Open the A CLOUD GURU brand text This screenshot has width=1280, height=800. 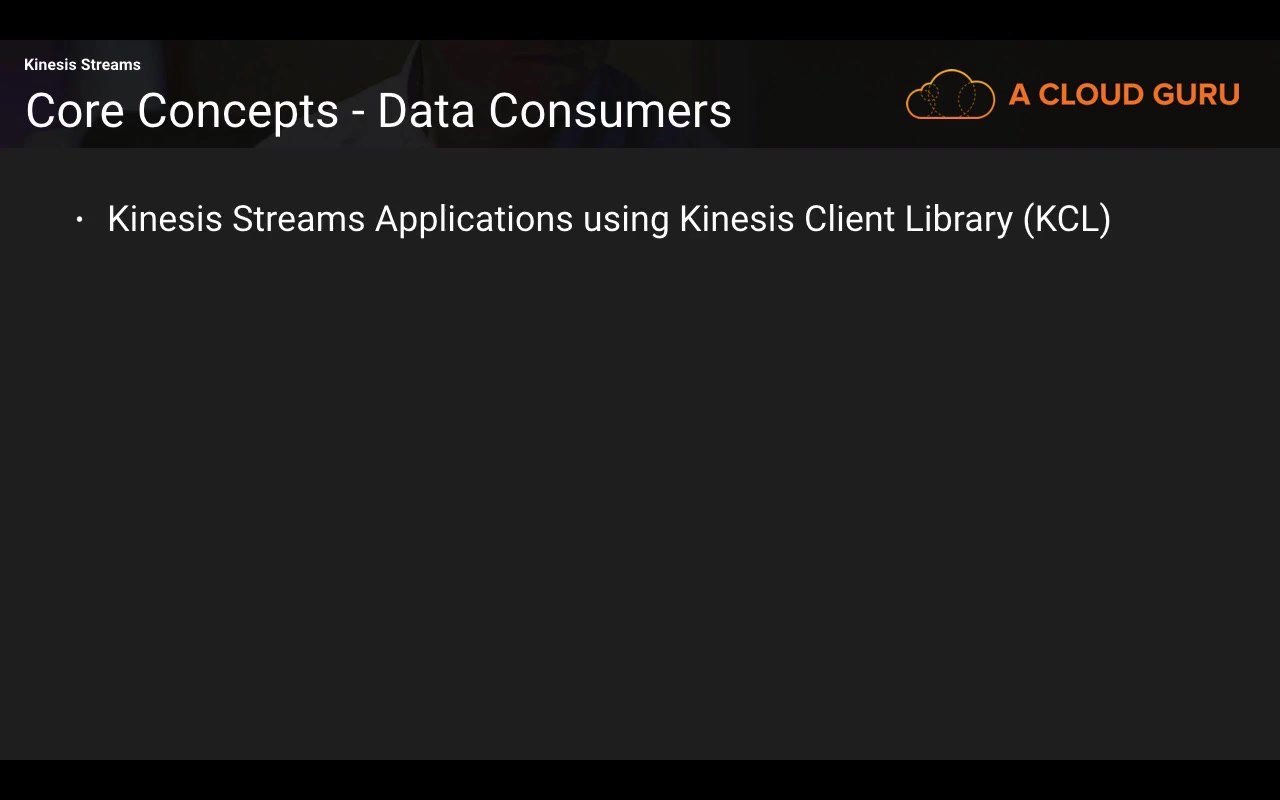(1123, 95)
